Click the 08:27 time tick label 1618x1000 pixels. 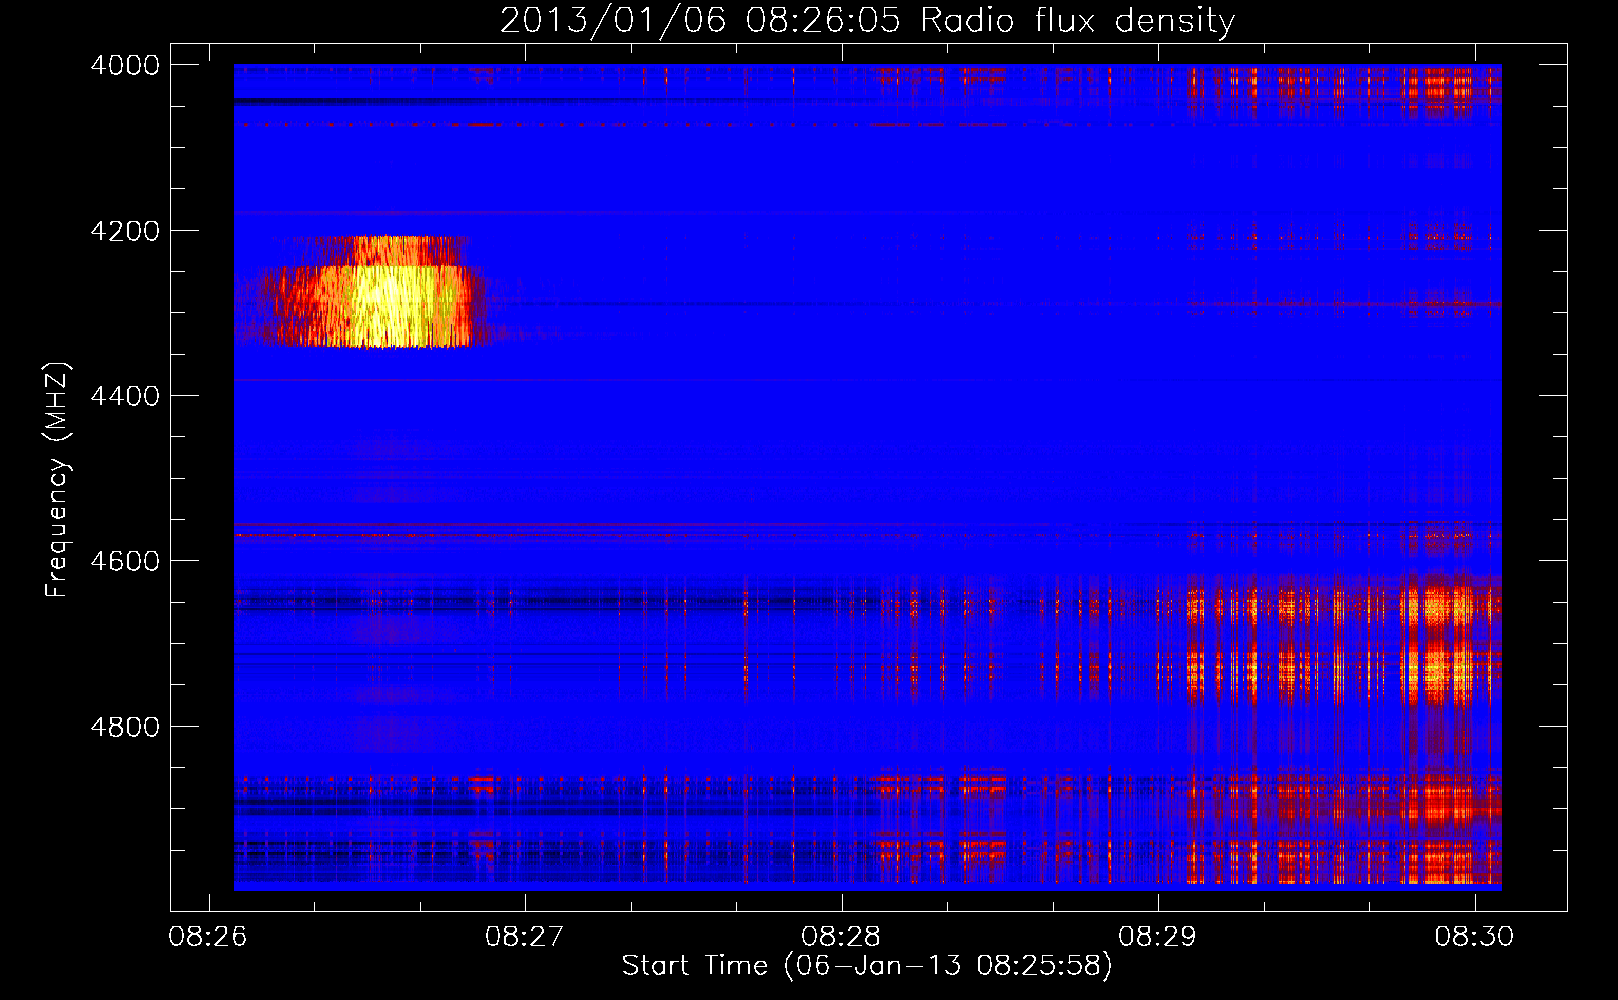click(x=525, y=937)
